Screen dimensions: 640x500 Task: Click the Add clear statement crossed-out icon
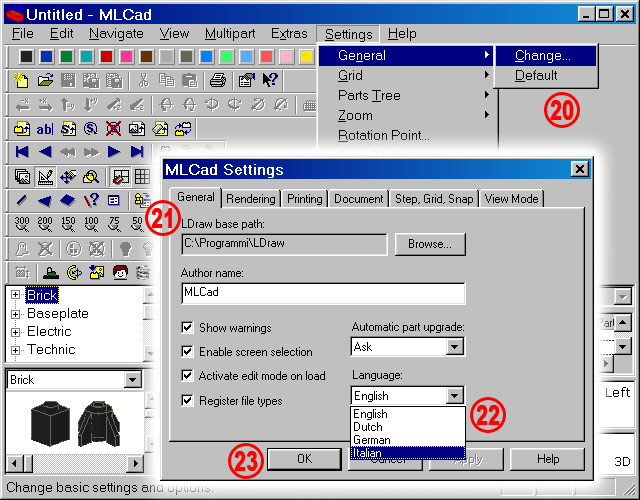pyautogui.click(x=113, y=129)
